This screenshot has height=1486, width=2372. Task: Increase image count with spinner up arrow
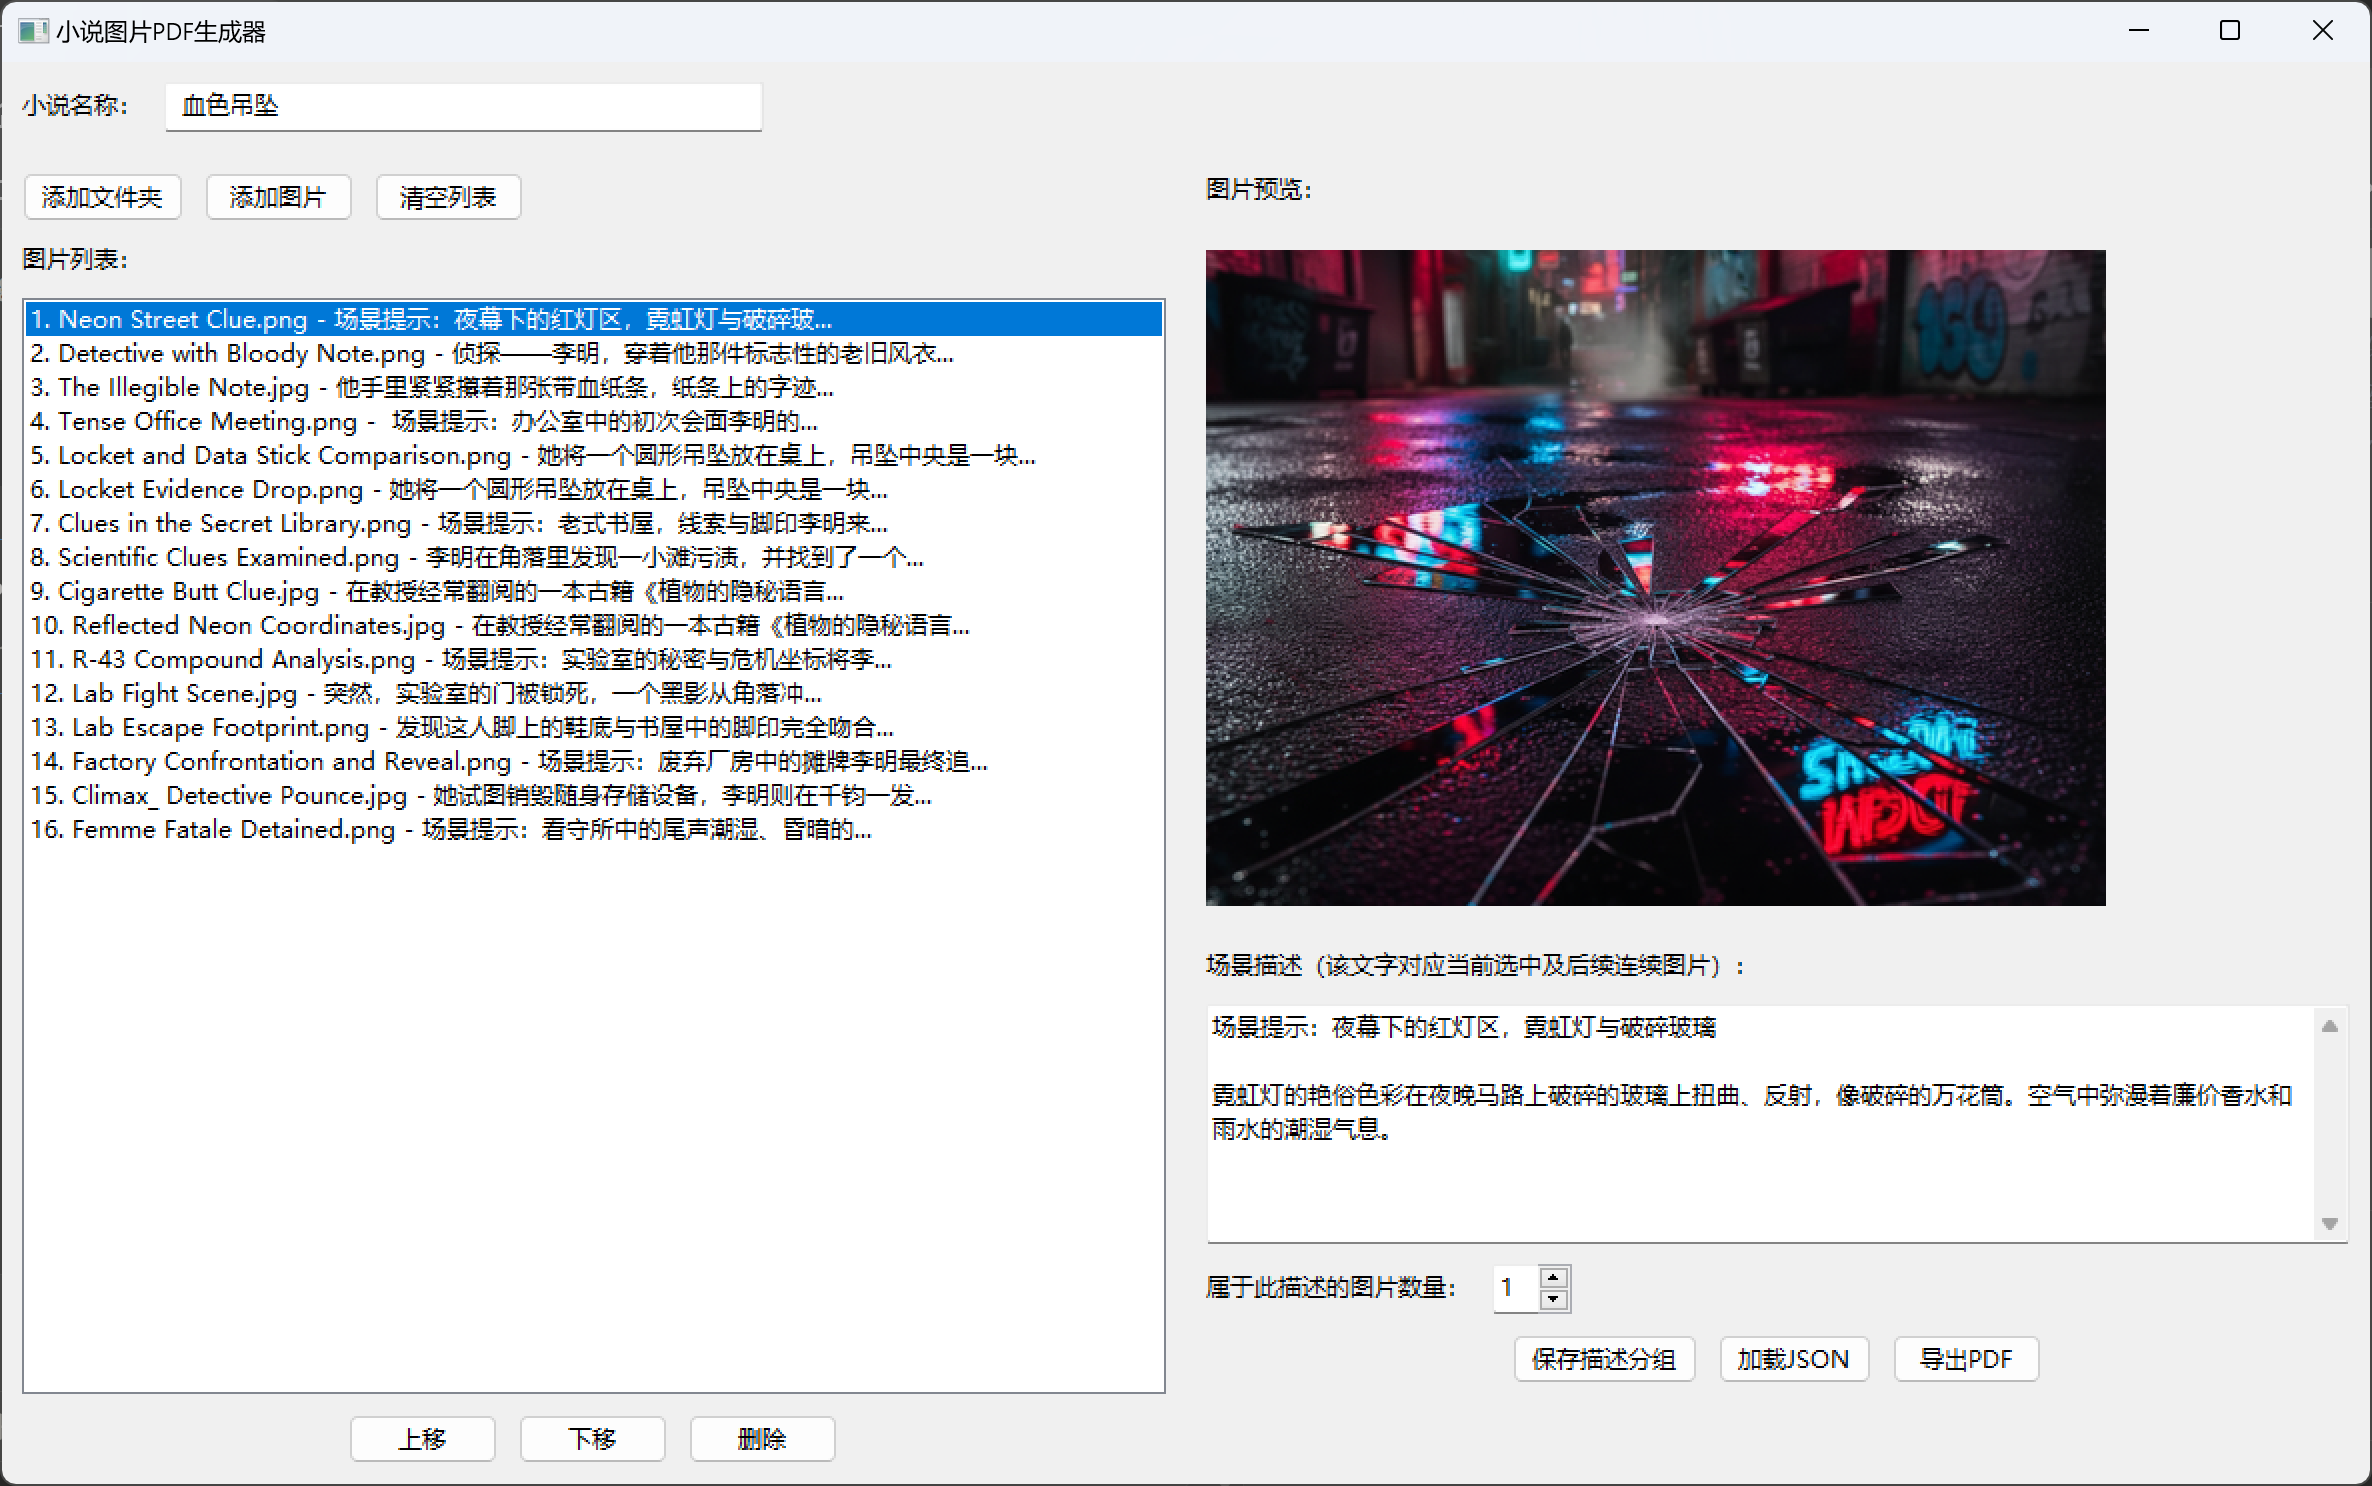pyautogui.click(x=1553, y=1277)
